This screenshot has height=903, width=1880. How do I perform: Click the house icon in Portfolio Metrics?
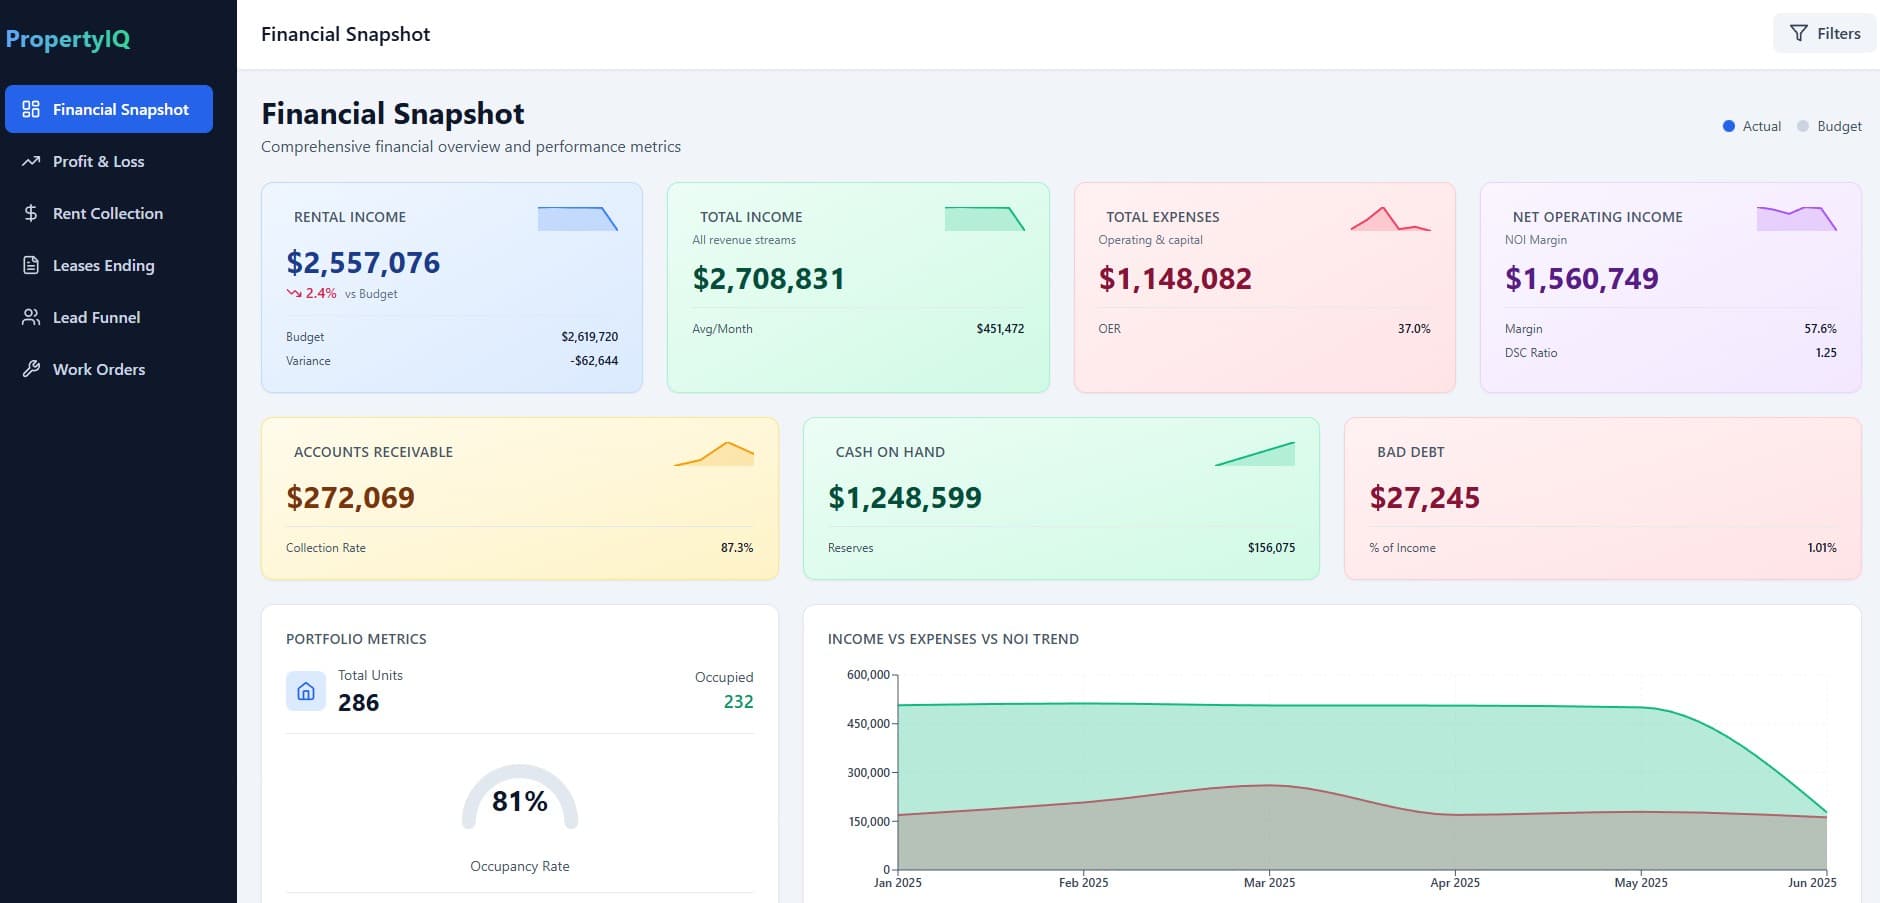305,690
